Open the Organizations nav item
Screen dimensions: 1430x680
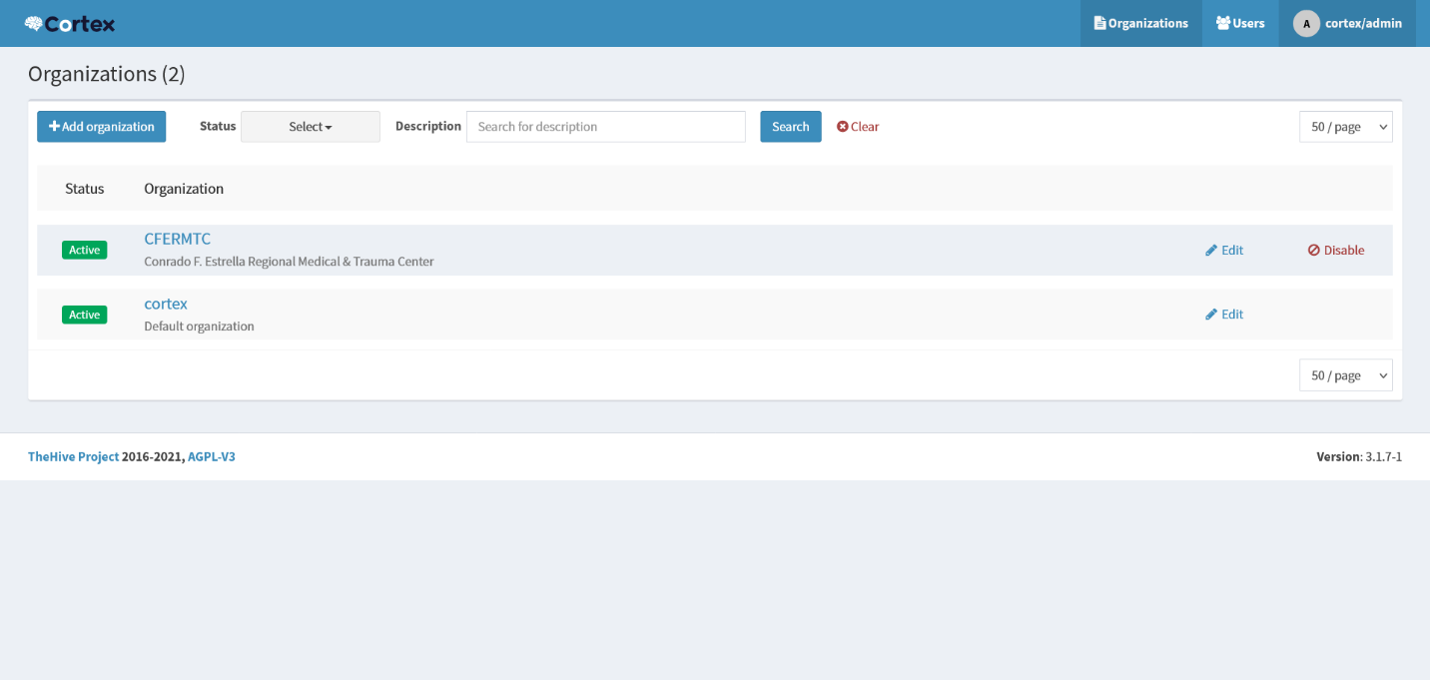[1141, 23]
